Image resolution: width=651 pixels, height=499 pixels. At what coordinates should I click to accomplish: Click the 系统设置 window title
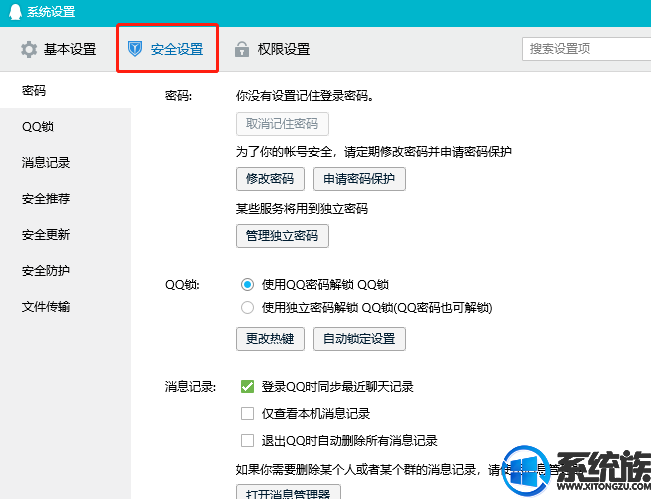[51, 12]
